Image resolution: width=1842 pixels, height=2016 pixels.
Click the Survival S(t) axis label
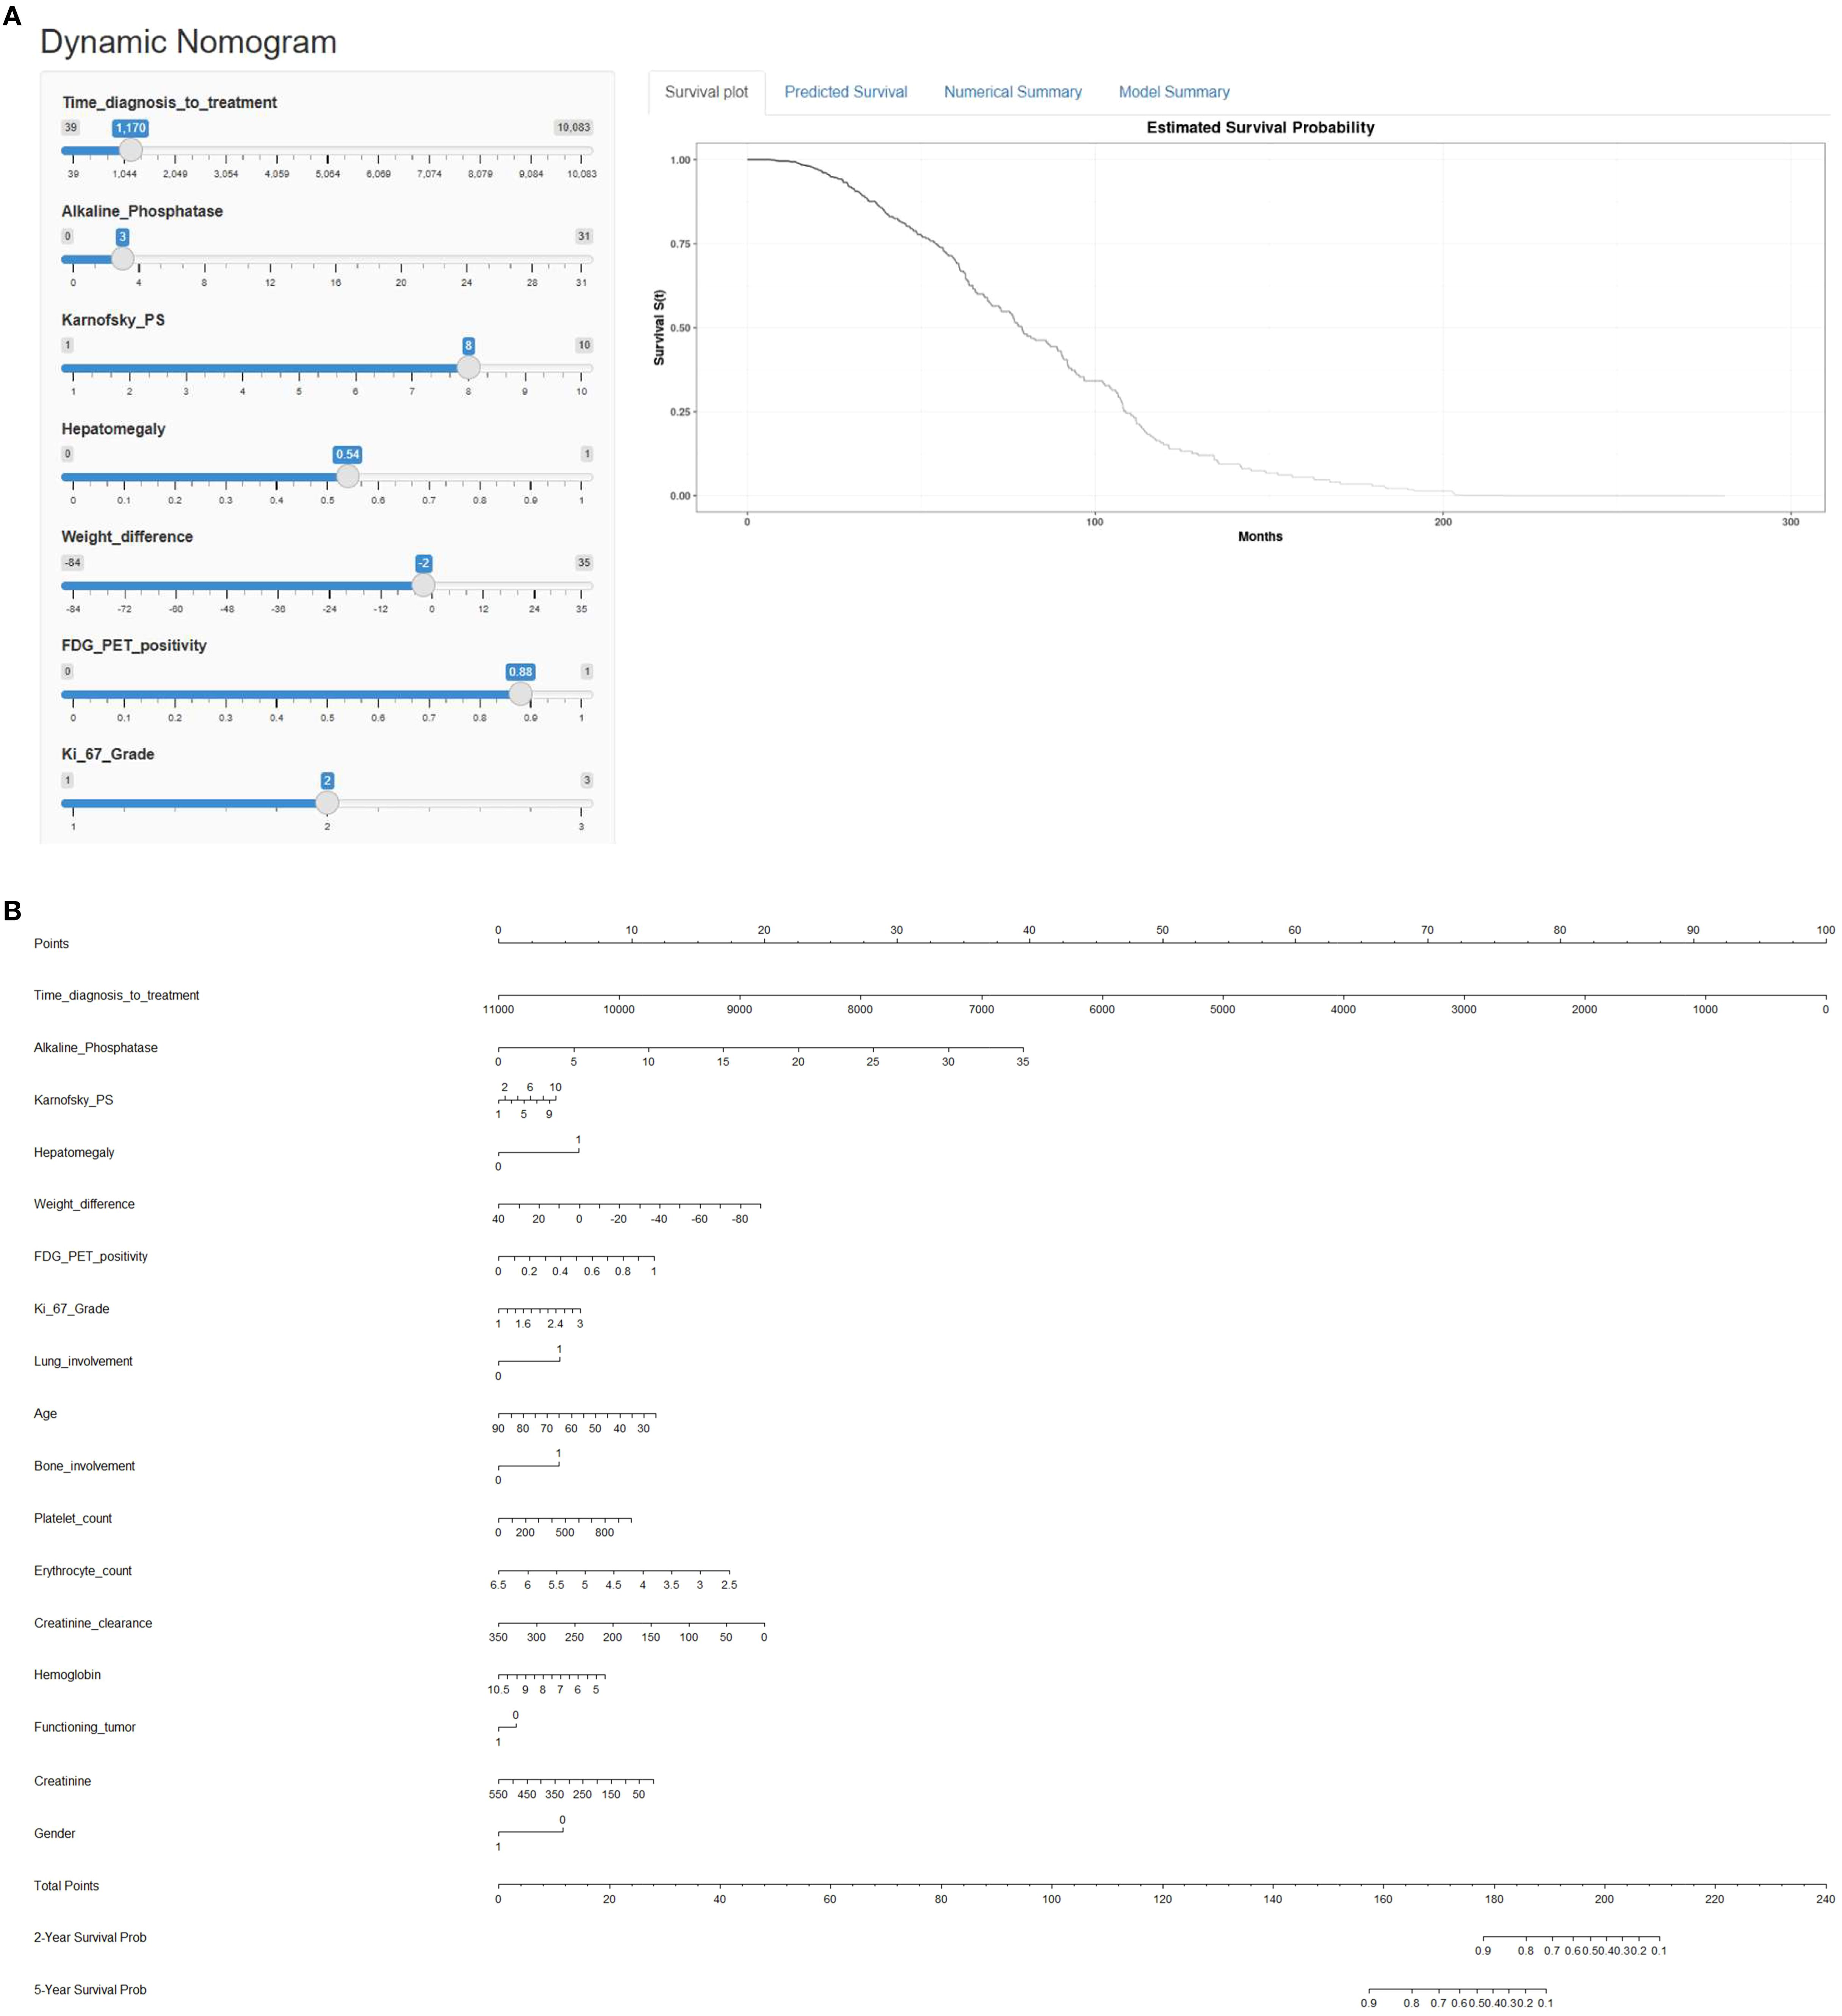[659, 327]
